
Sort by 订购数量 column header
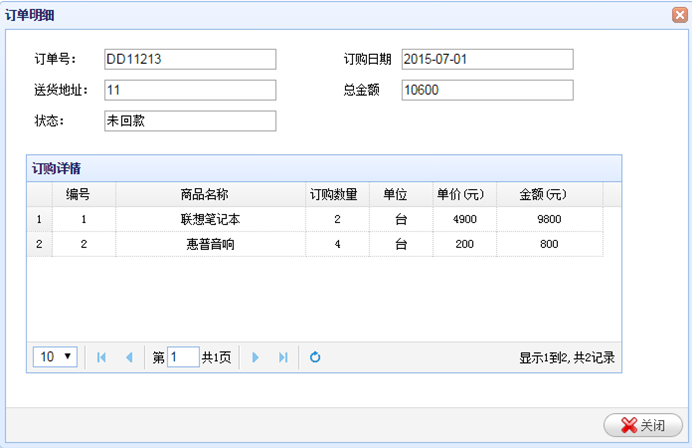pos(338,194)
